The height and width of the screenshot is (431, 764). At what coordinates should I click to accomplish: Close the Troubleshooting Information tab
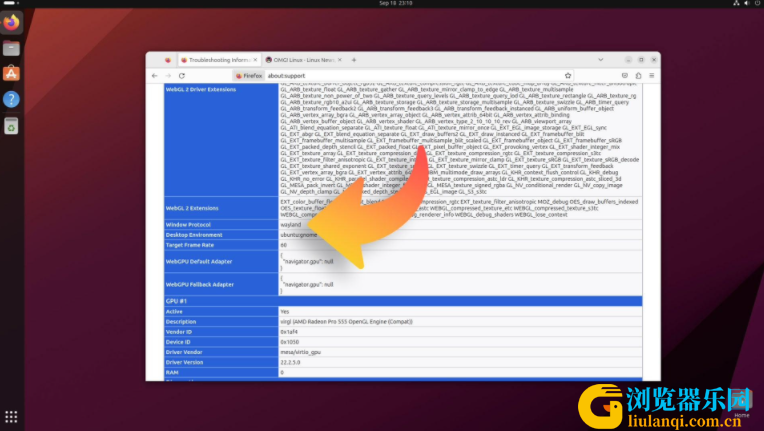255,60
